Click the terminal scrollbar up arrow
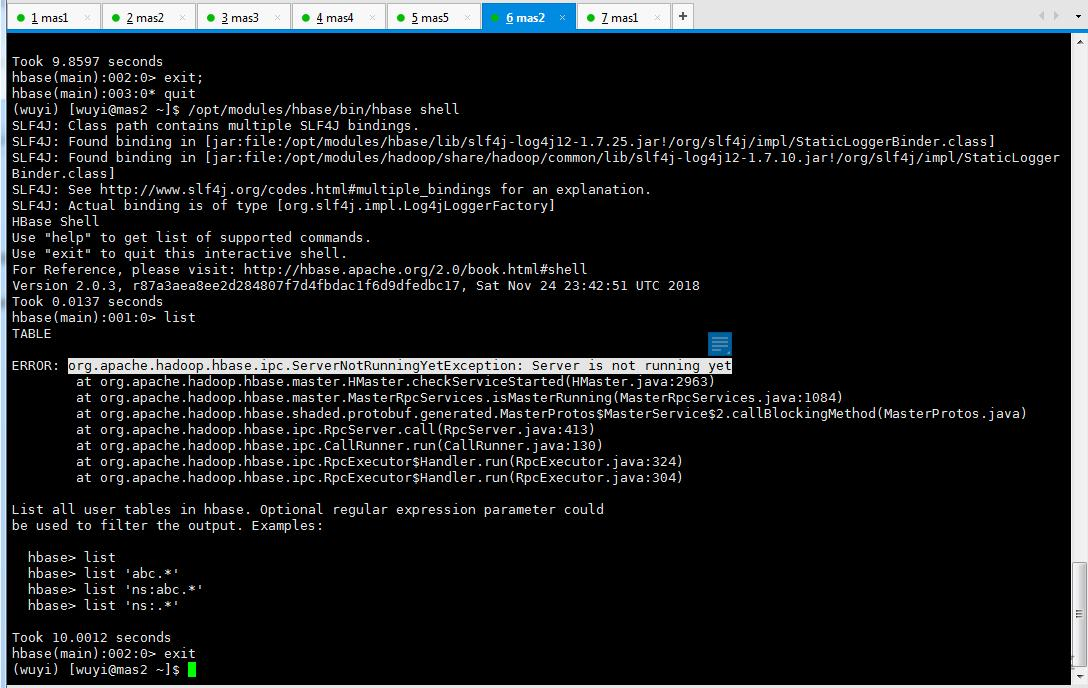Image resolution: width=1088 pixels, height=688 pixels. pyautogui.click(x=1080, y=42)
